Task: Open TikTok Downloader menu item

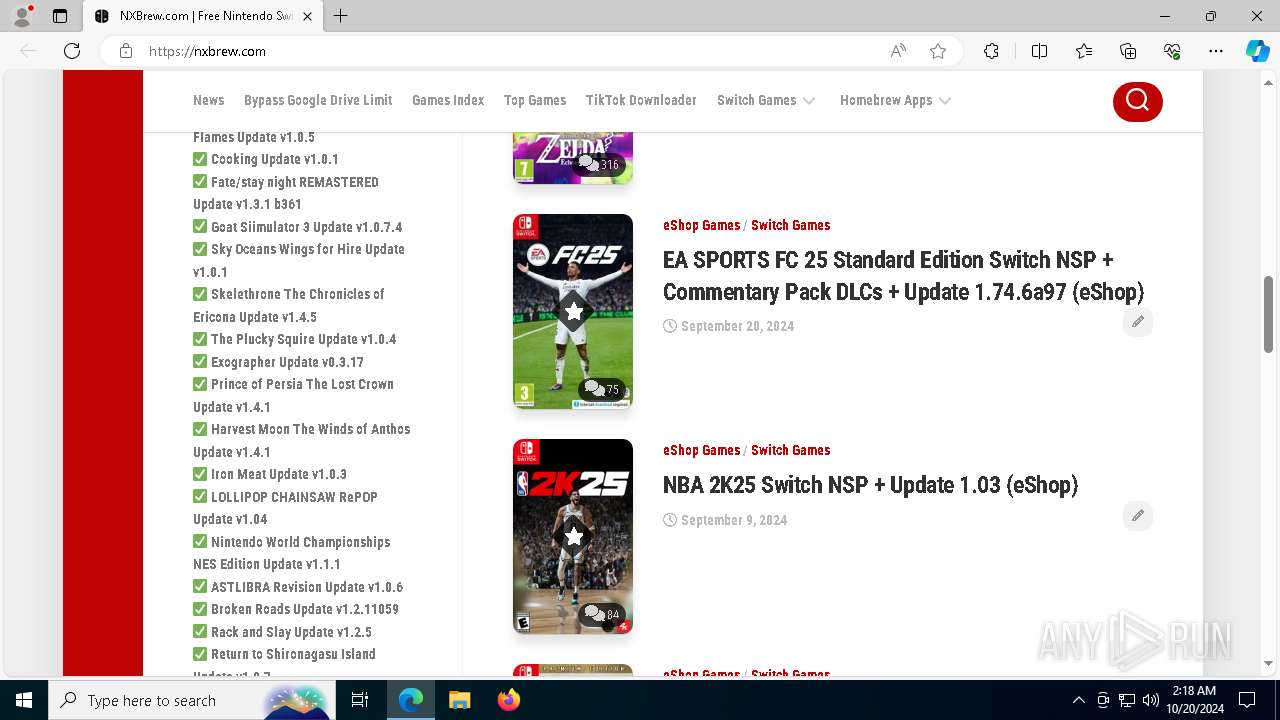Action: pyautogui.click(x=641, y=100)
